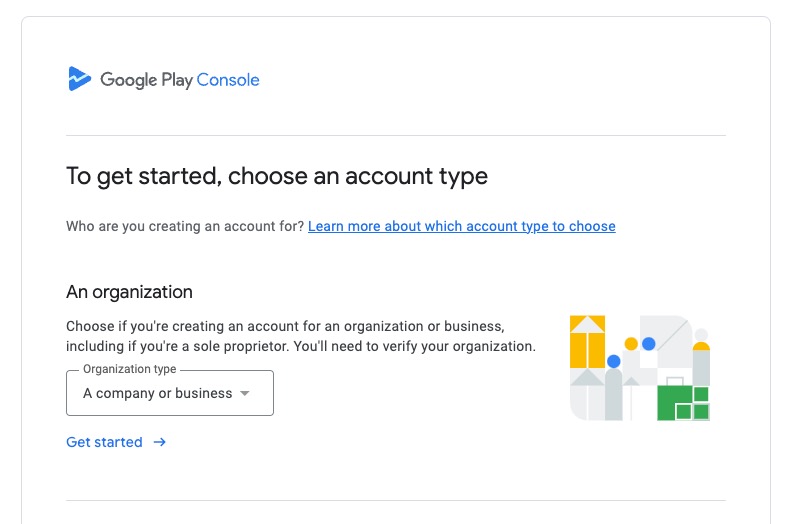The image size is (785, 524).
Task: Click the 'choose an account type' heading
Action: point(277,177)
